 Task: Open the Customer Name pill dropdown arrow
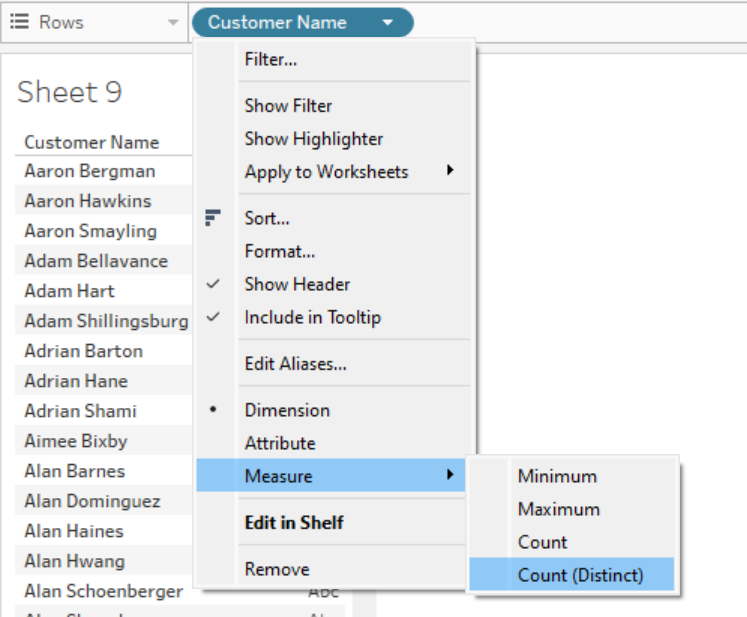(x=388, y=22)
